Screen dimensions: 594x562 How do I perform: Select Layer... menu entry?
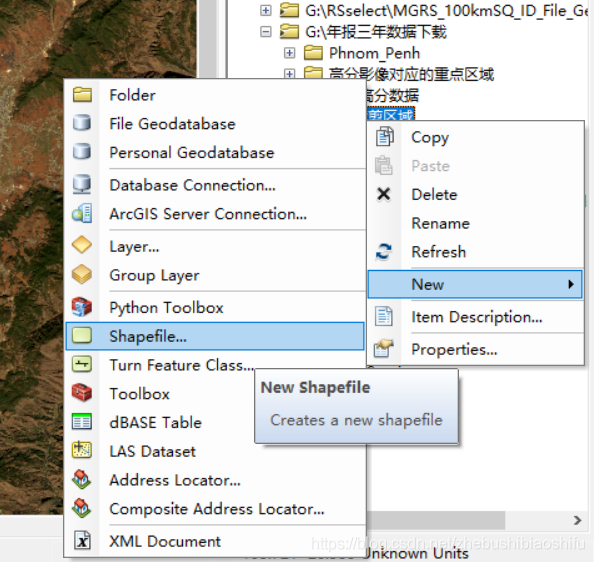click(215, 246)
